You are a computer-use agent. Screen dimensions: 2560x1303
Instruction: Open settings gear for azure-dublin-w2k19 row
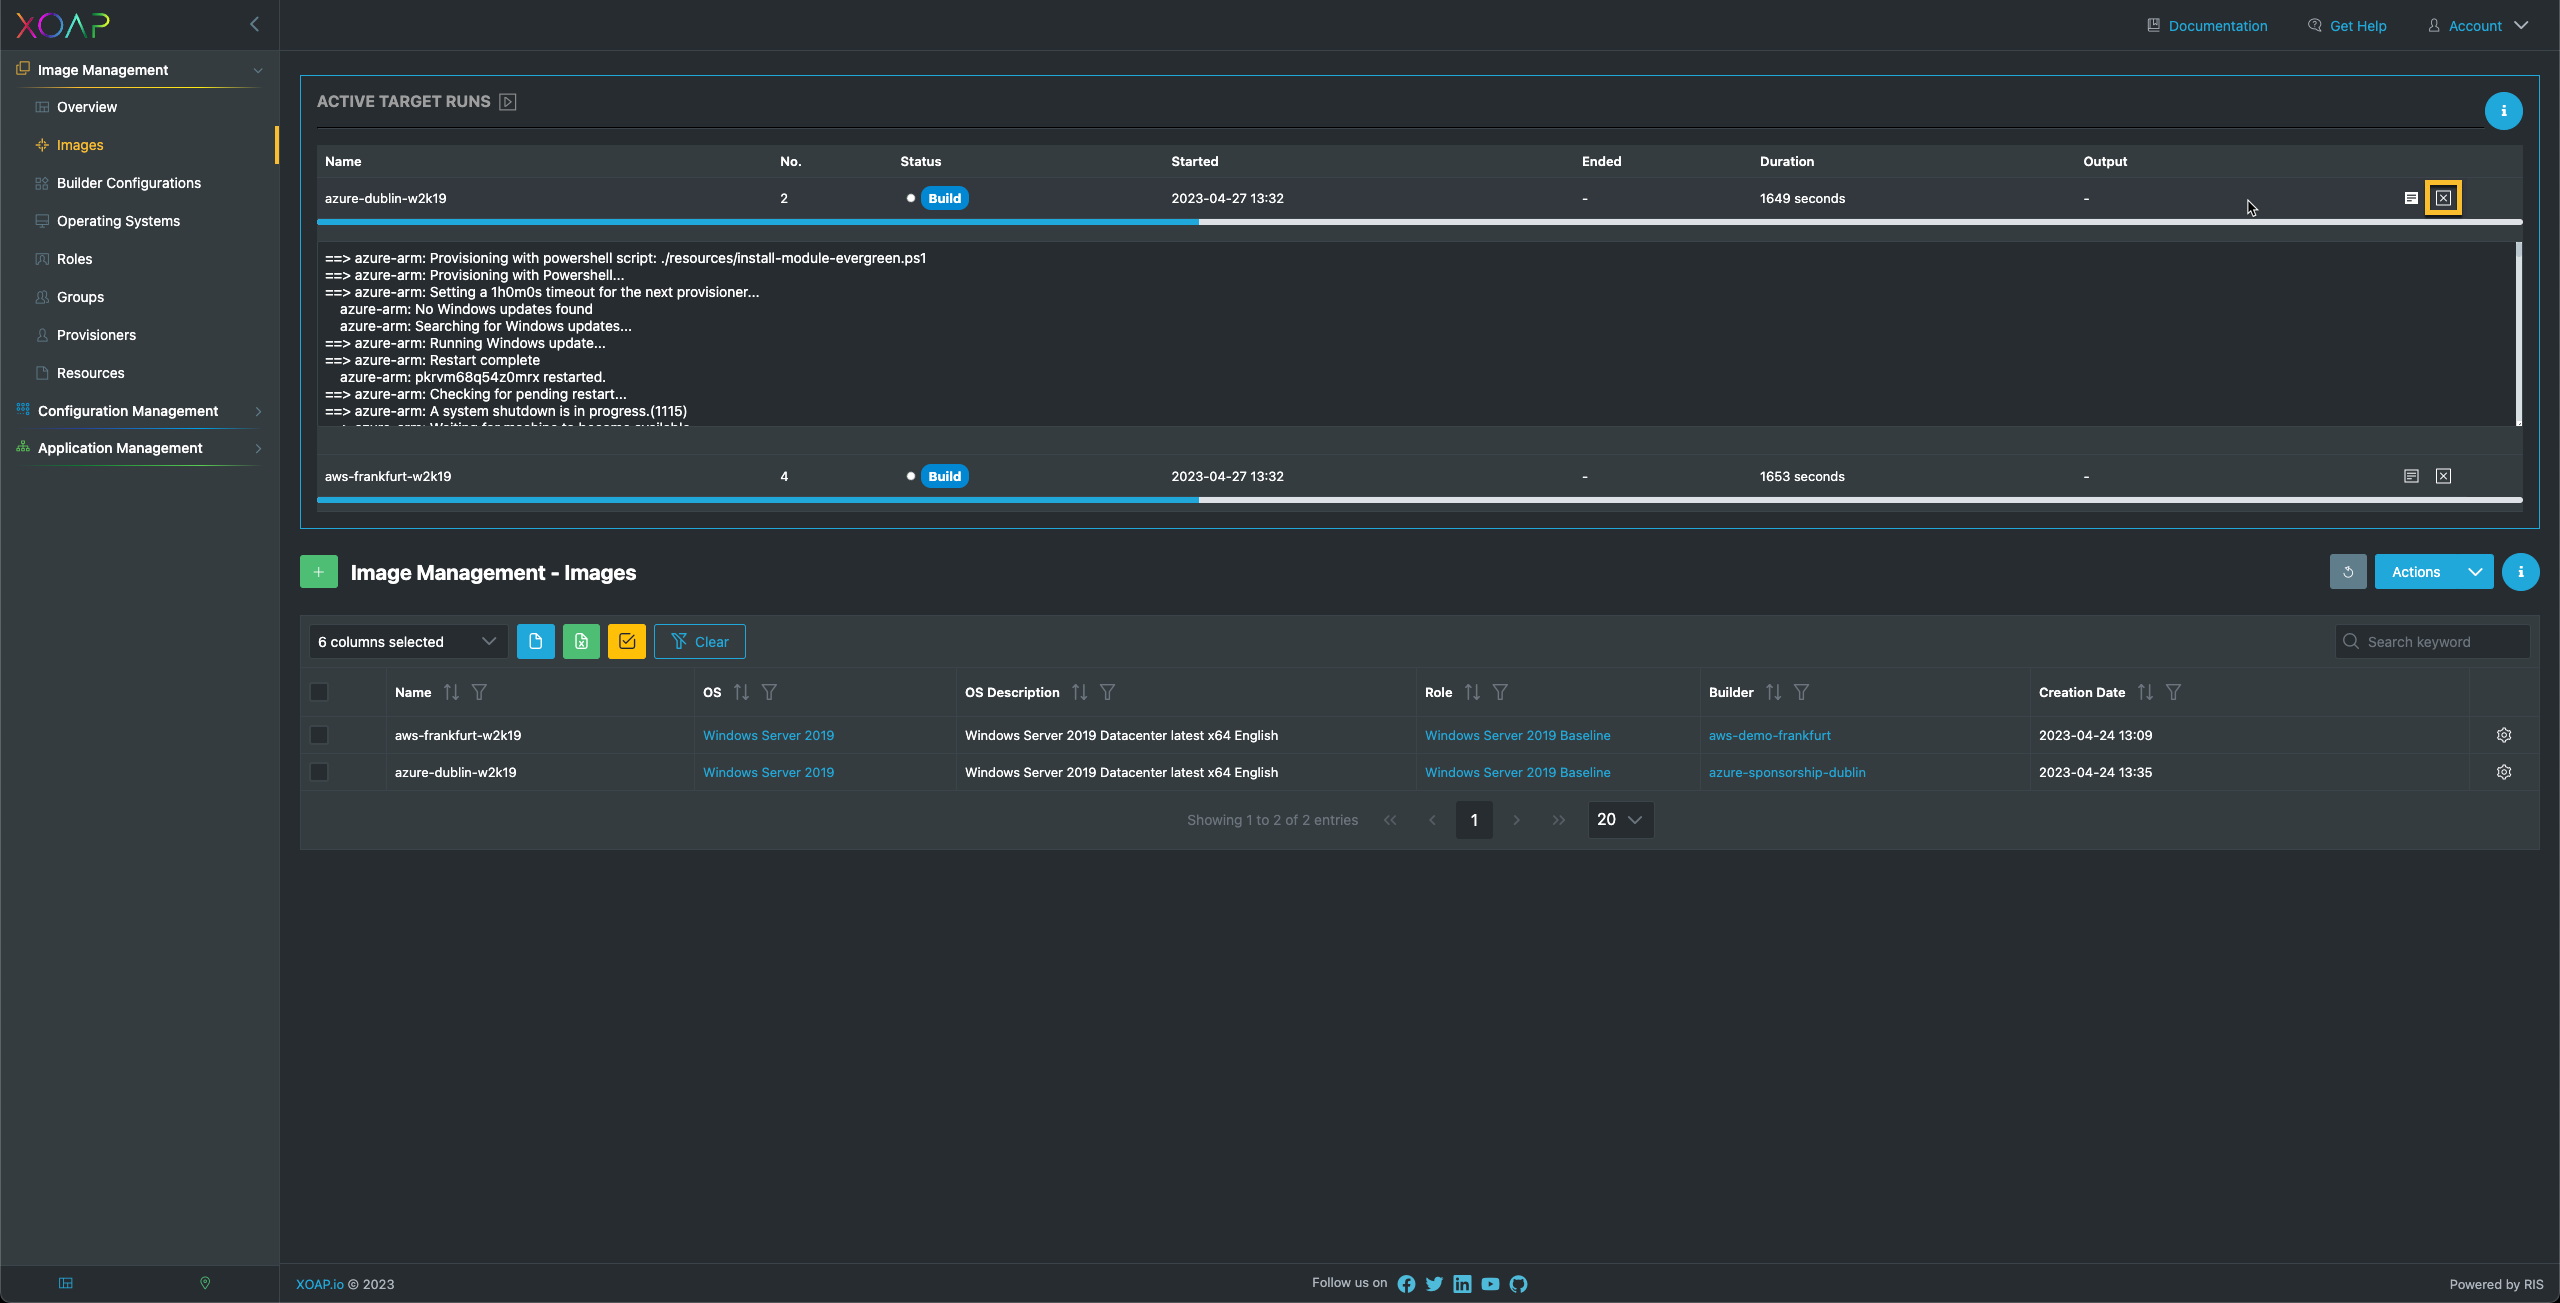tap(2504, 772)
